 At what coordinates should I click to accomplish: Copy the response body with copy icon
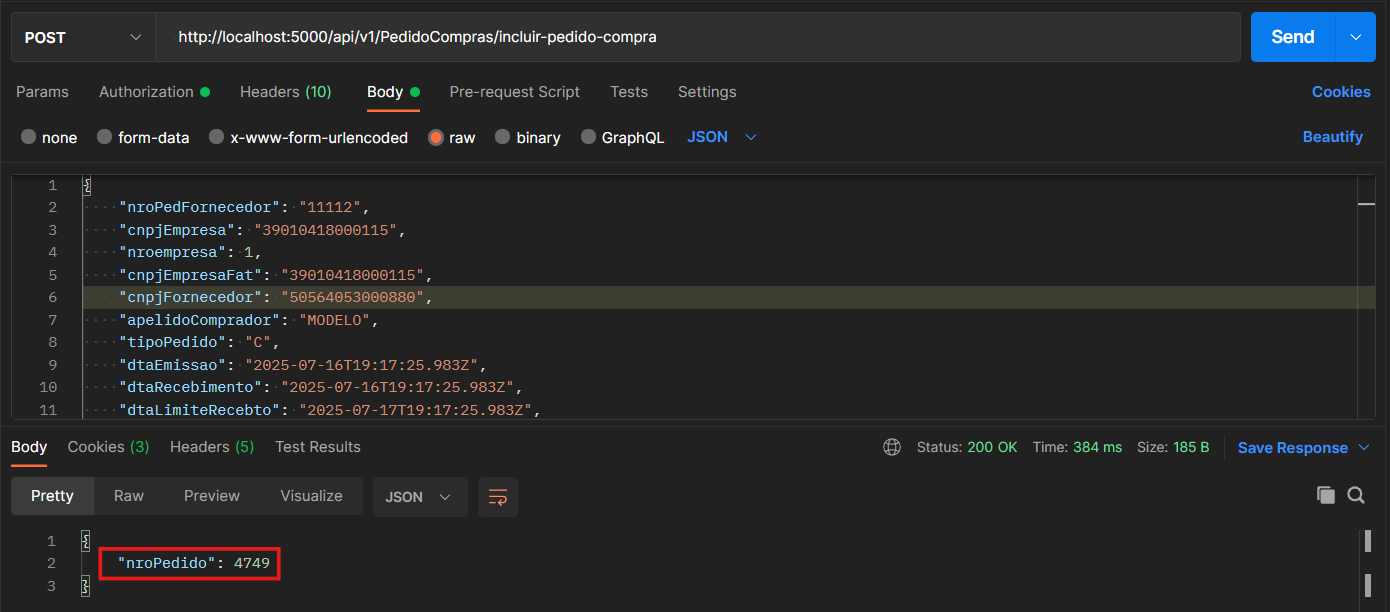[x=1326, y=495]
